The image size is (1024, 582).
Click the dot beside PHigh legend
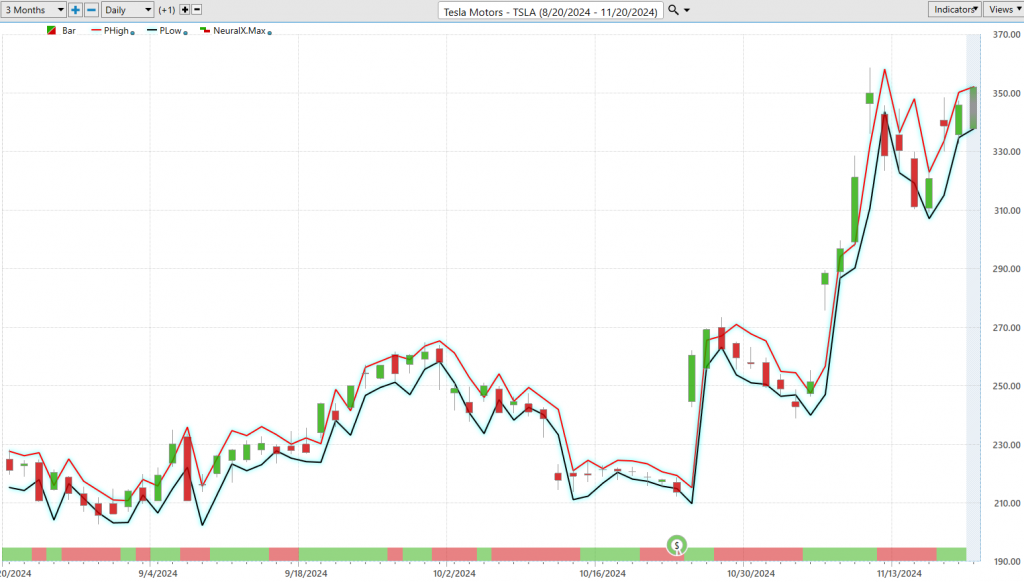133,33
